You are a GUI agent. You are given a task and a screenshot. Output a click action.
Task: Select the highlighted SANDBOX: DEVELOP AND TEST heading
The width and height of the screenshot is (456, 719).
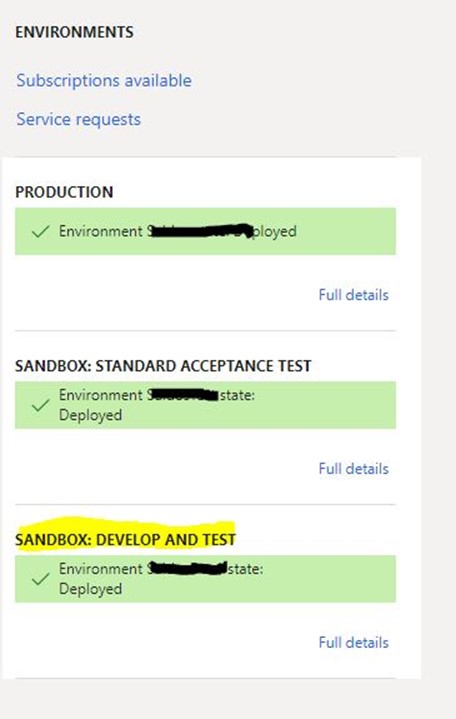pos(125,540)
